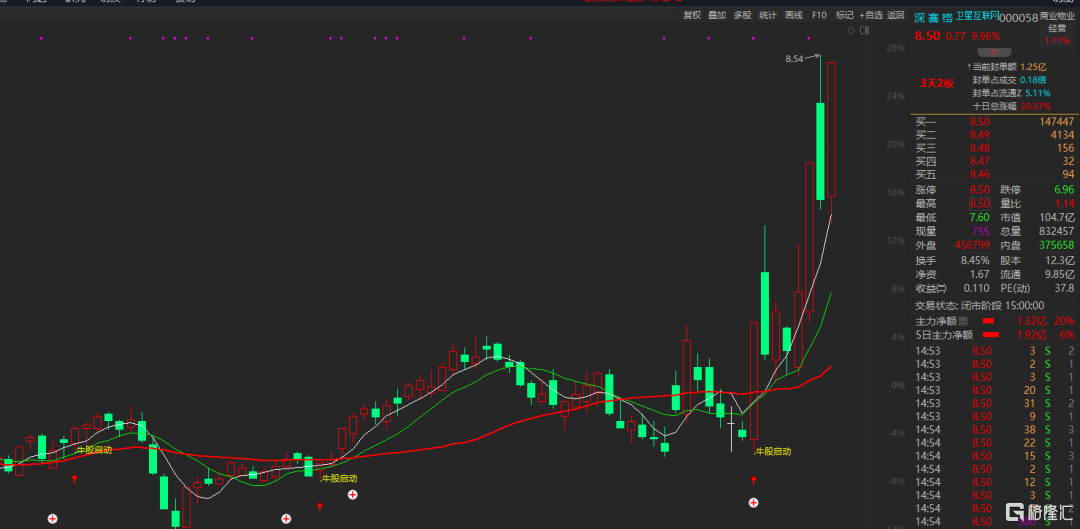Image resolution: width=1080 pixels, height=529 pixels.
Task: Click the tall green candlestick near 8.54
Action: 820,151
